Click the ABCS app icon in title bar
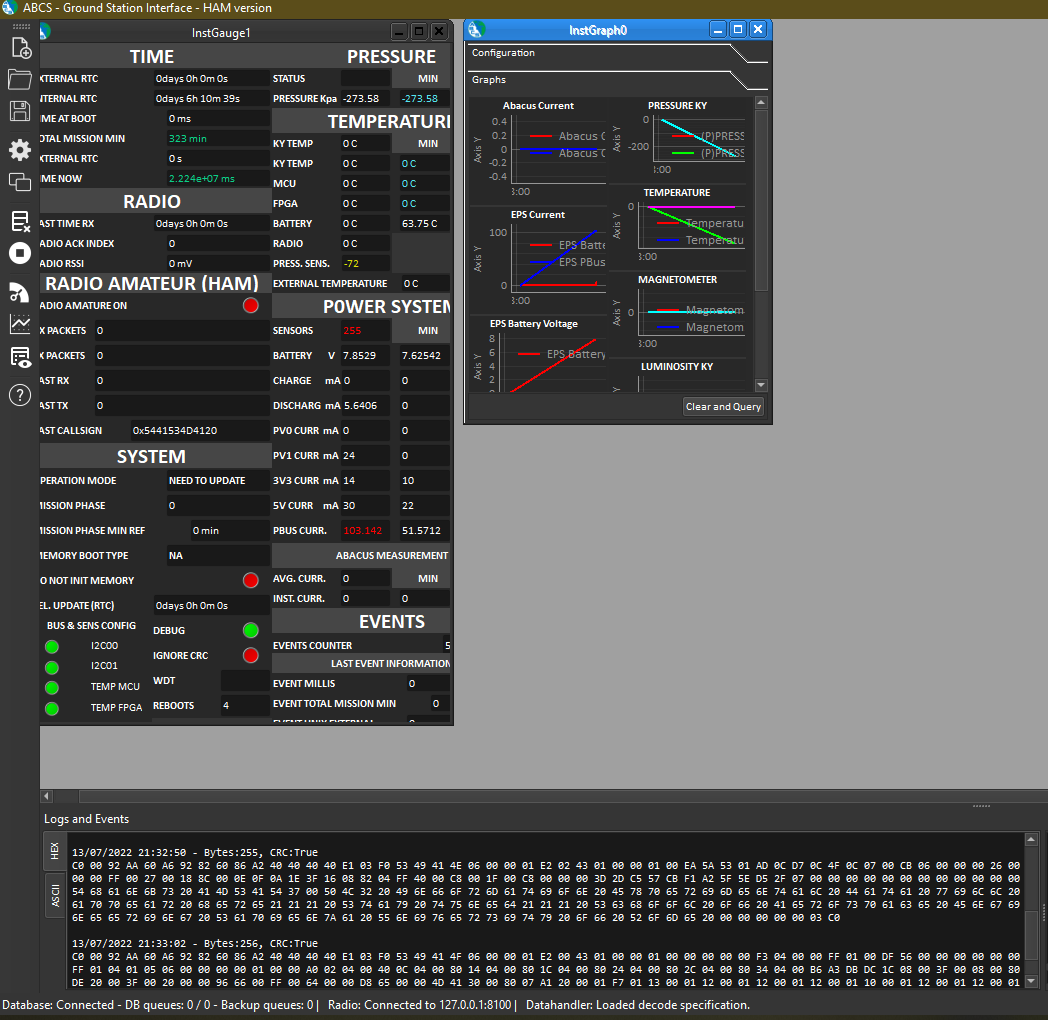Screen dimensions: 1048x1020 (x=9, y=8)
